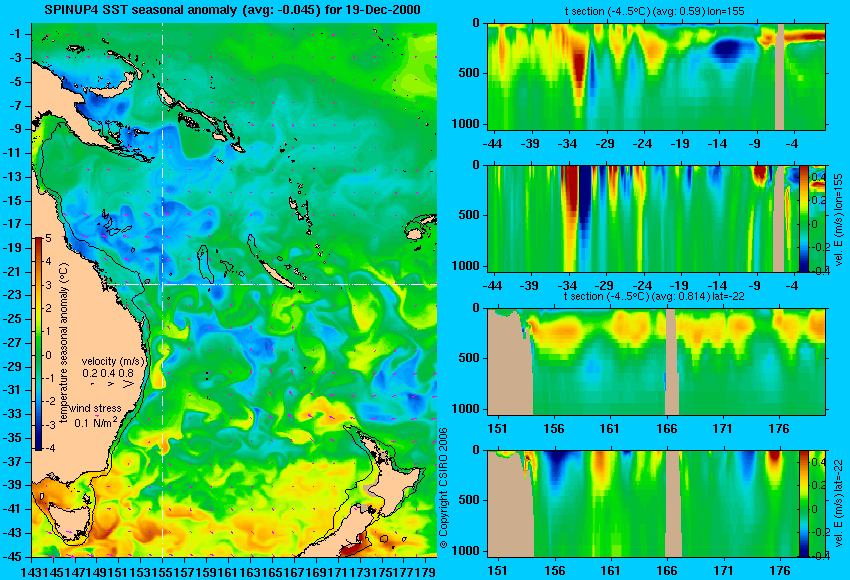The height and width of the screenshot is (580, 850).
Task: Open the eastward velocity section plot for lat=-22
Action: coord(643,504)
